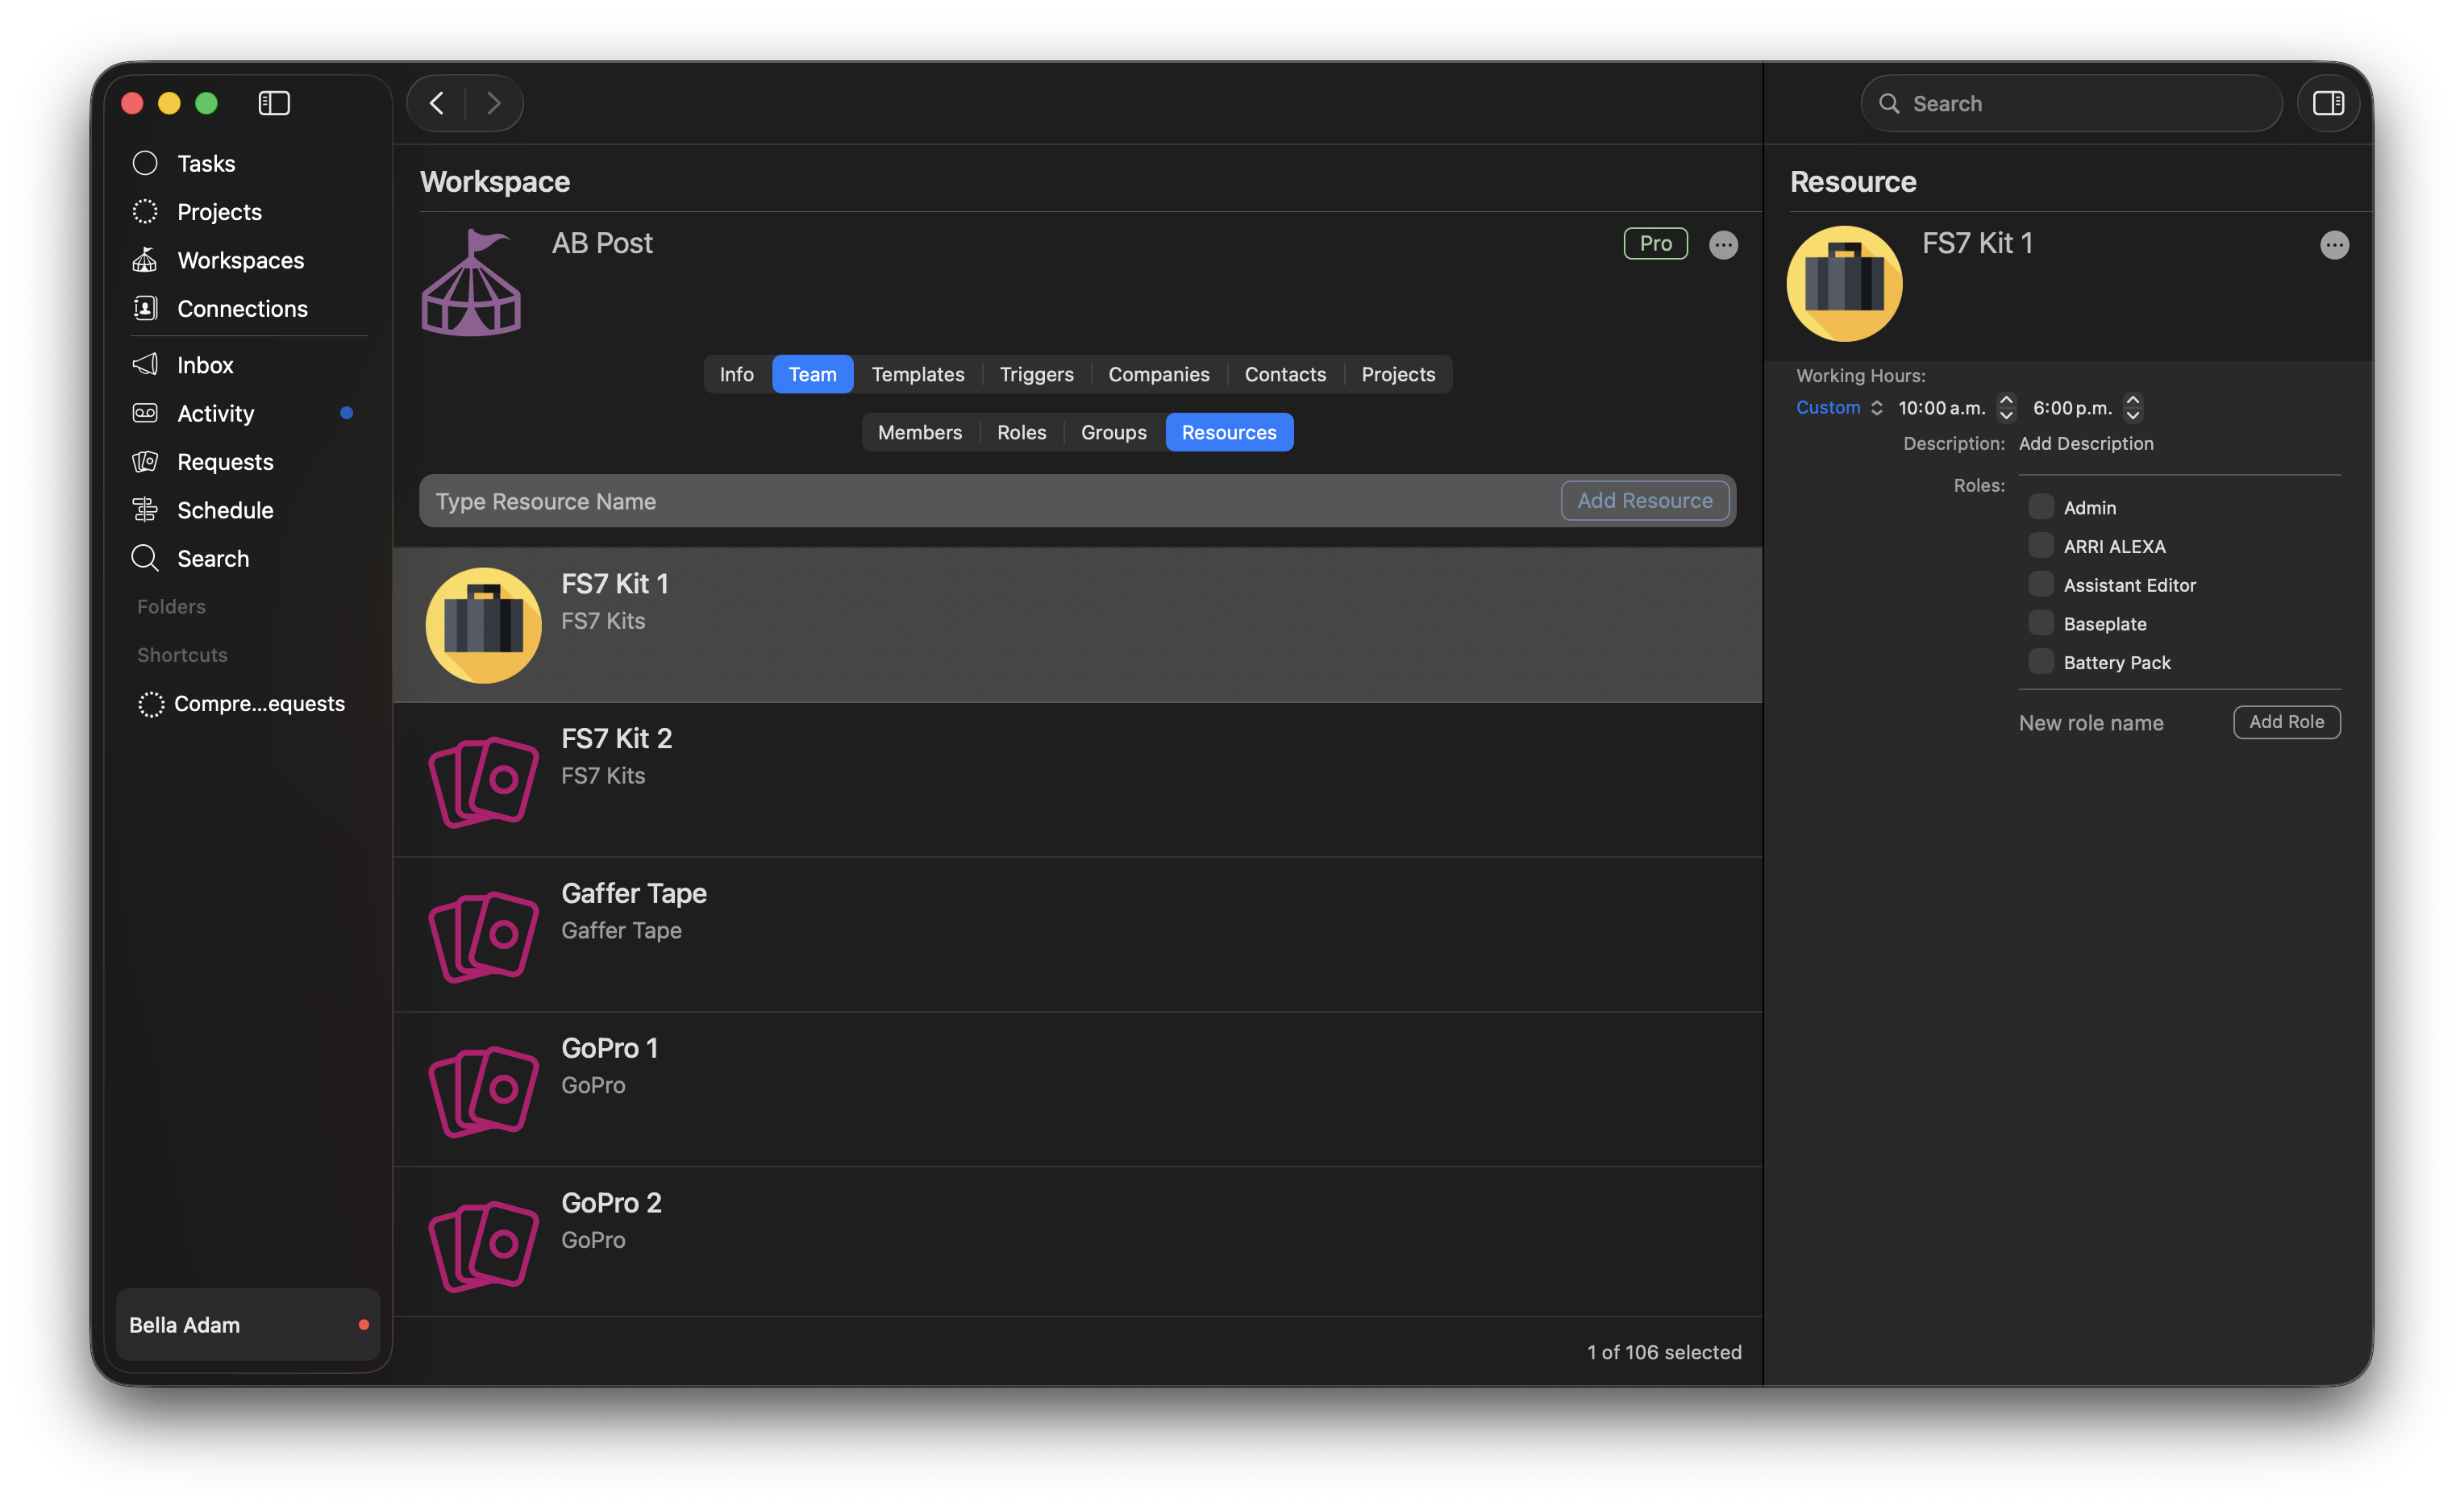Adjust the 6:00 p.m. end time stepper
Image resolution: width=2464 pixels, height=1506 pixels.
pos(2132,407)
